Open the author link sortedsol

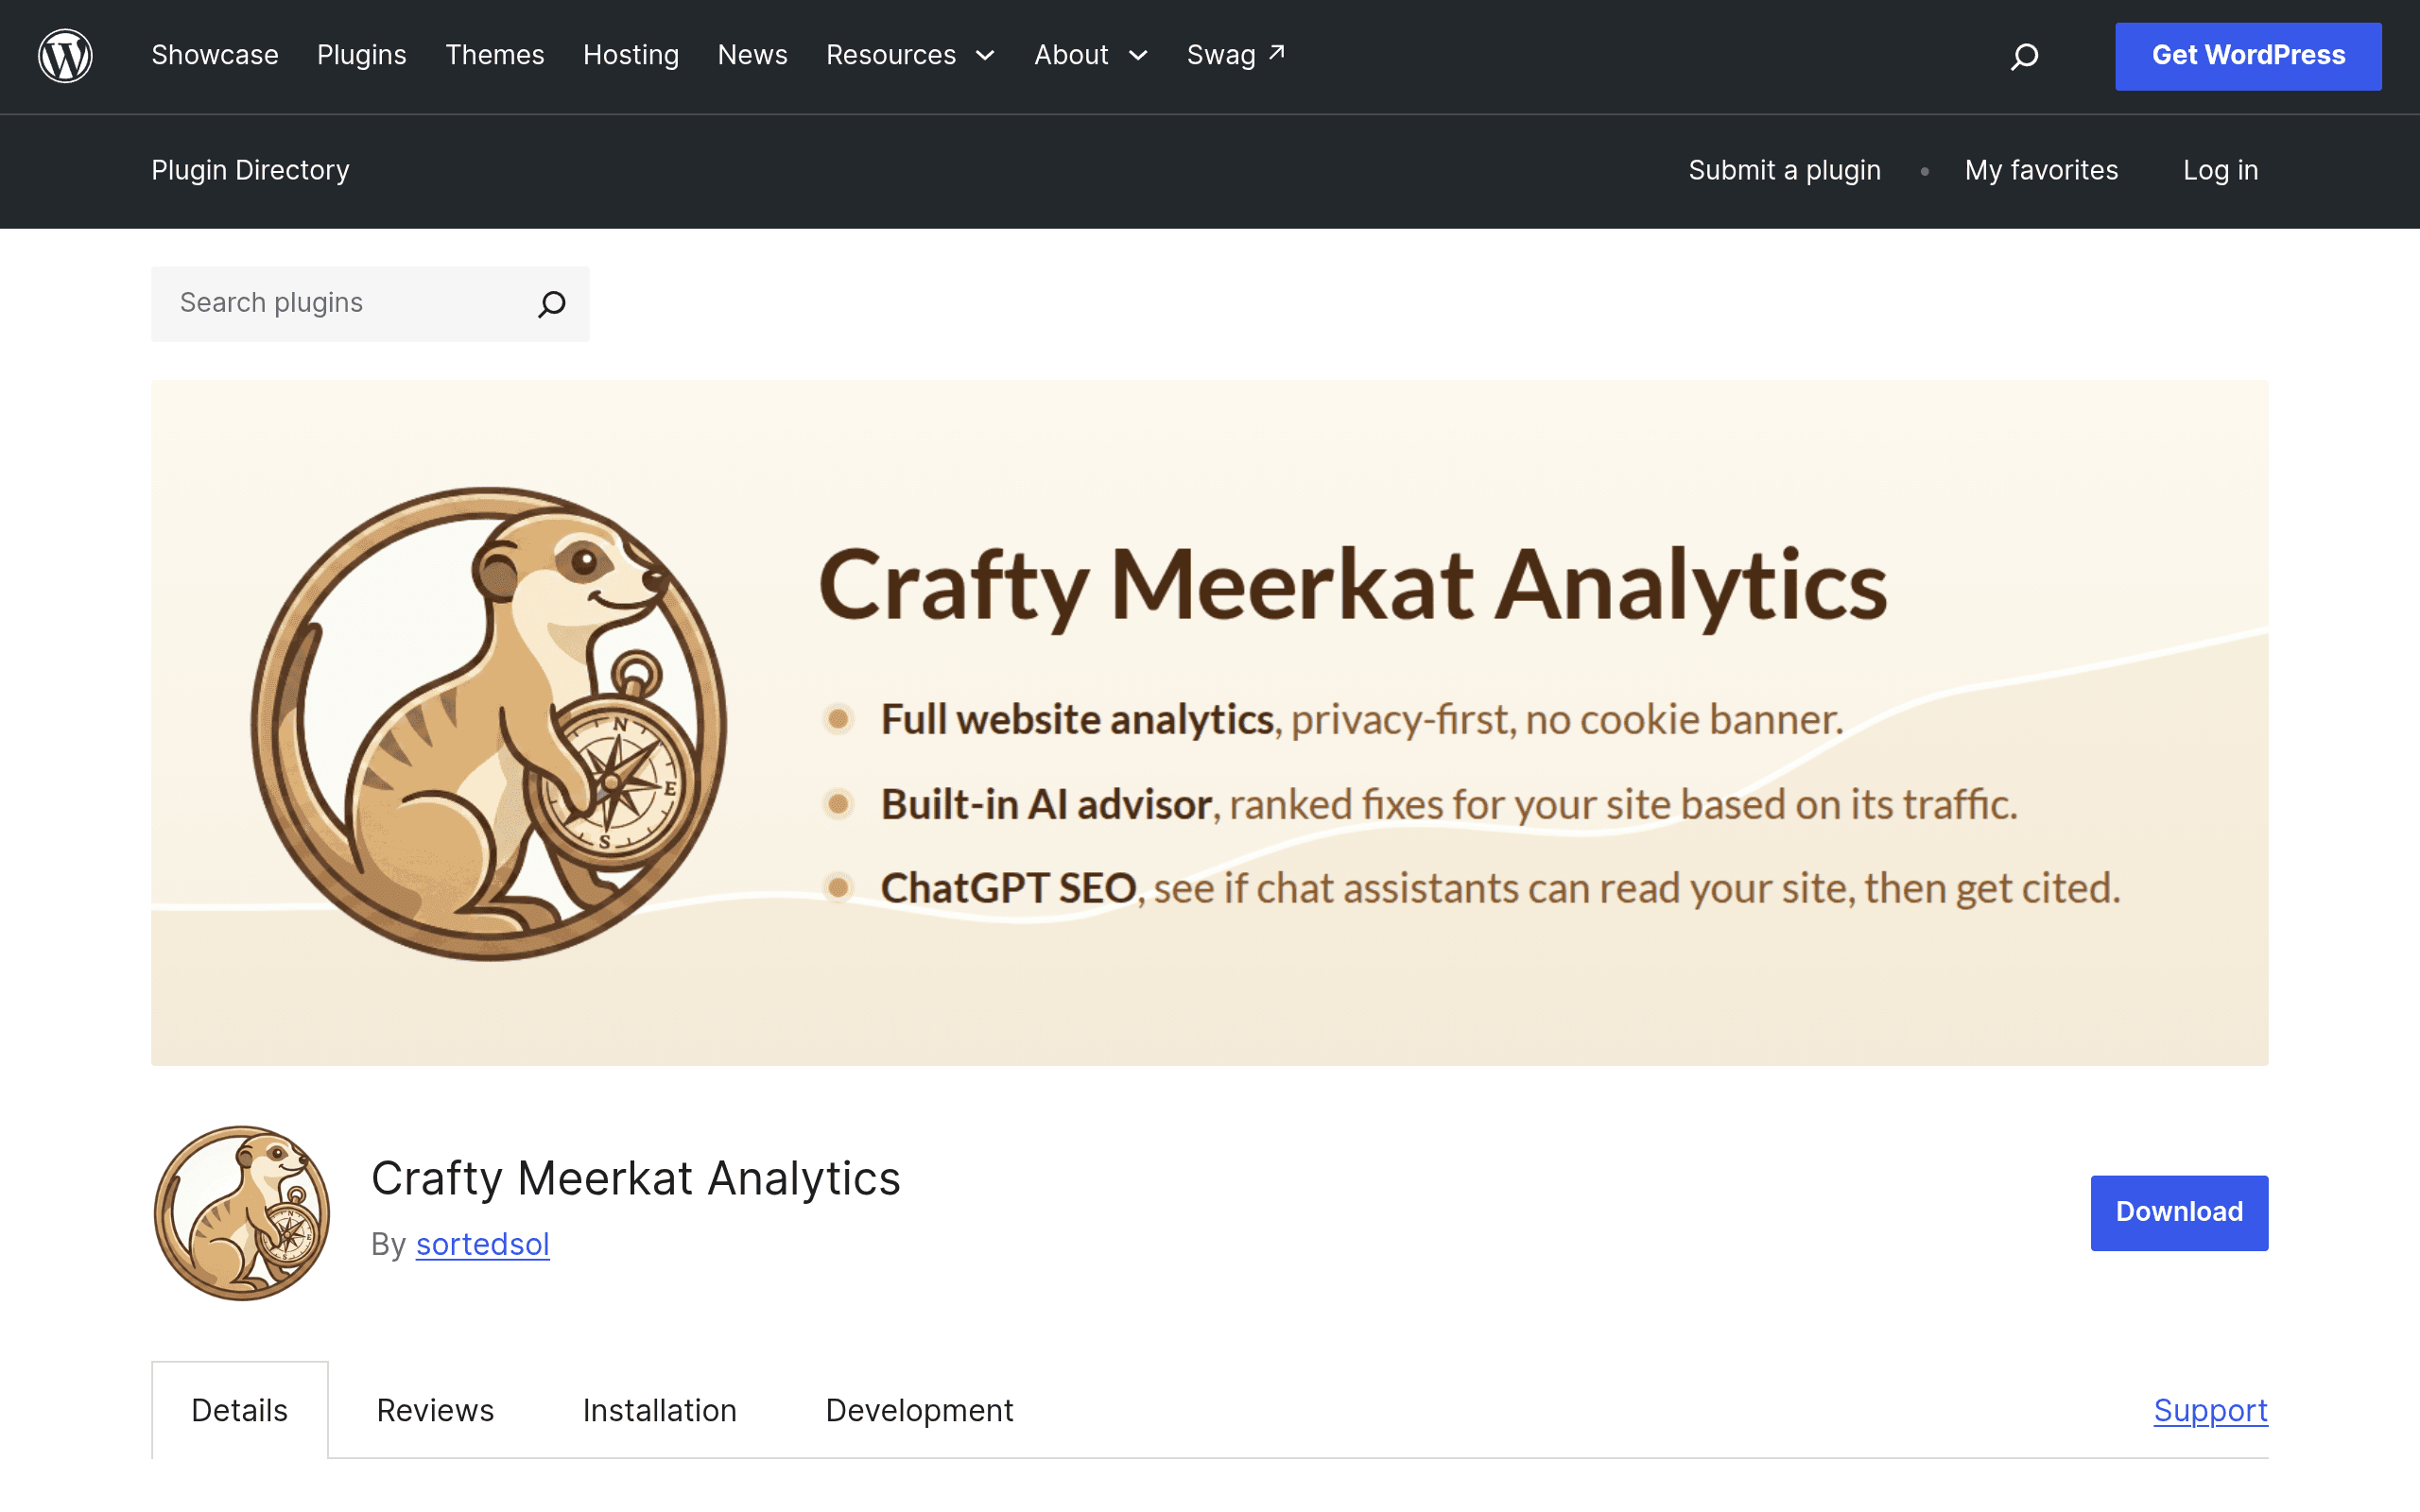coord(482,1244)
